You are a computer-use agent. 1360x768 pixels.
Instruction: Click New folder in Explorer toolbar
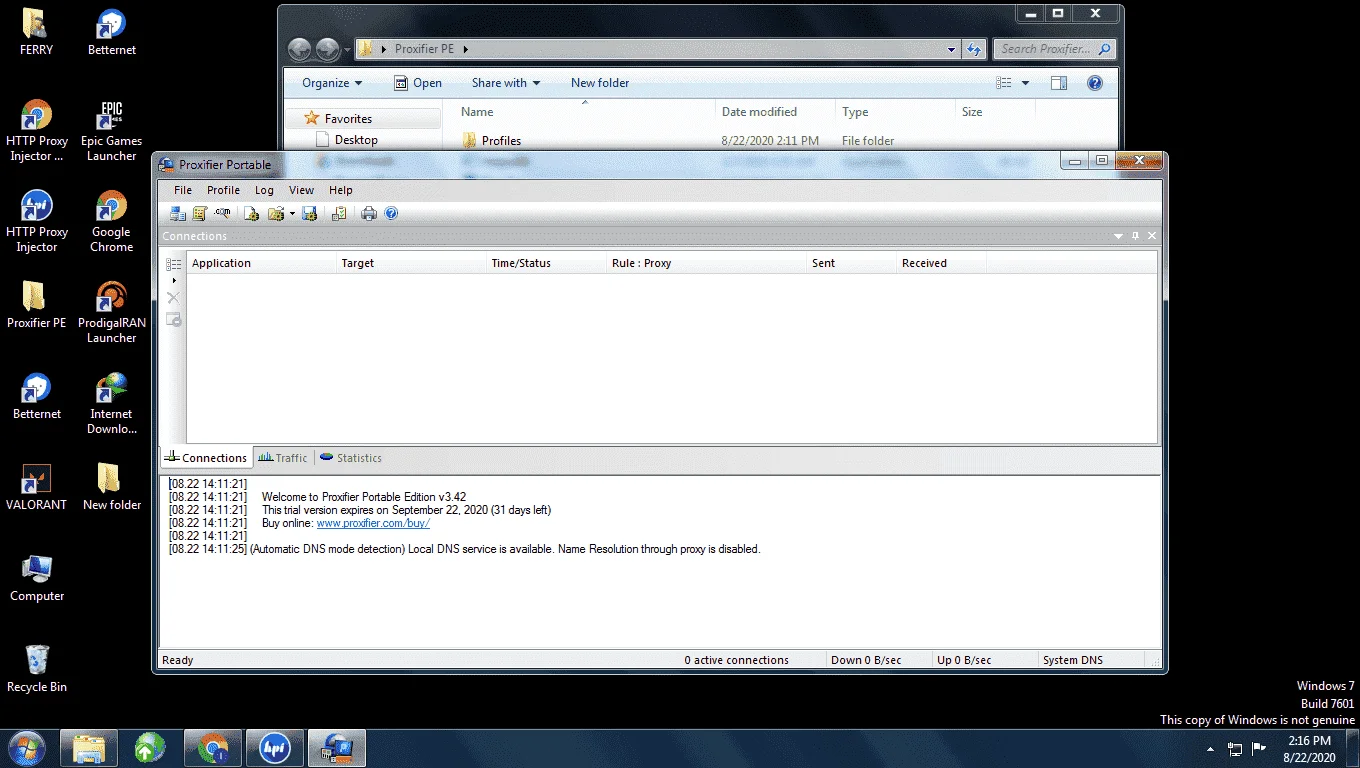tap(600, 83)
